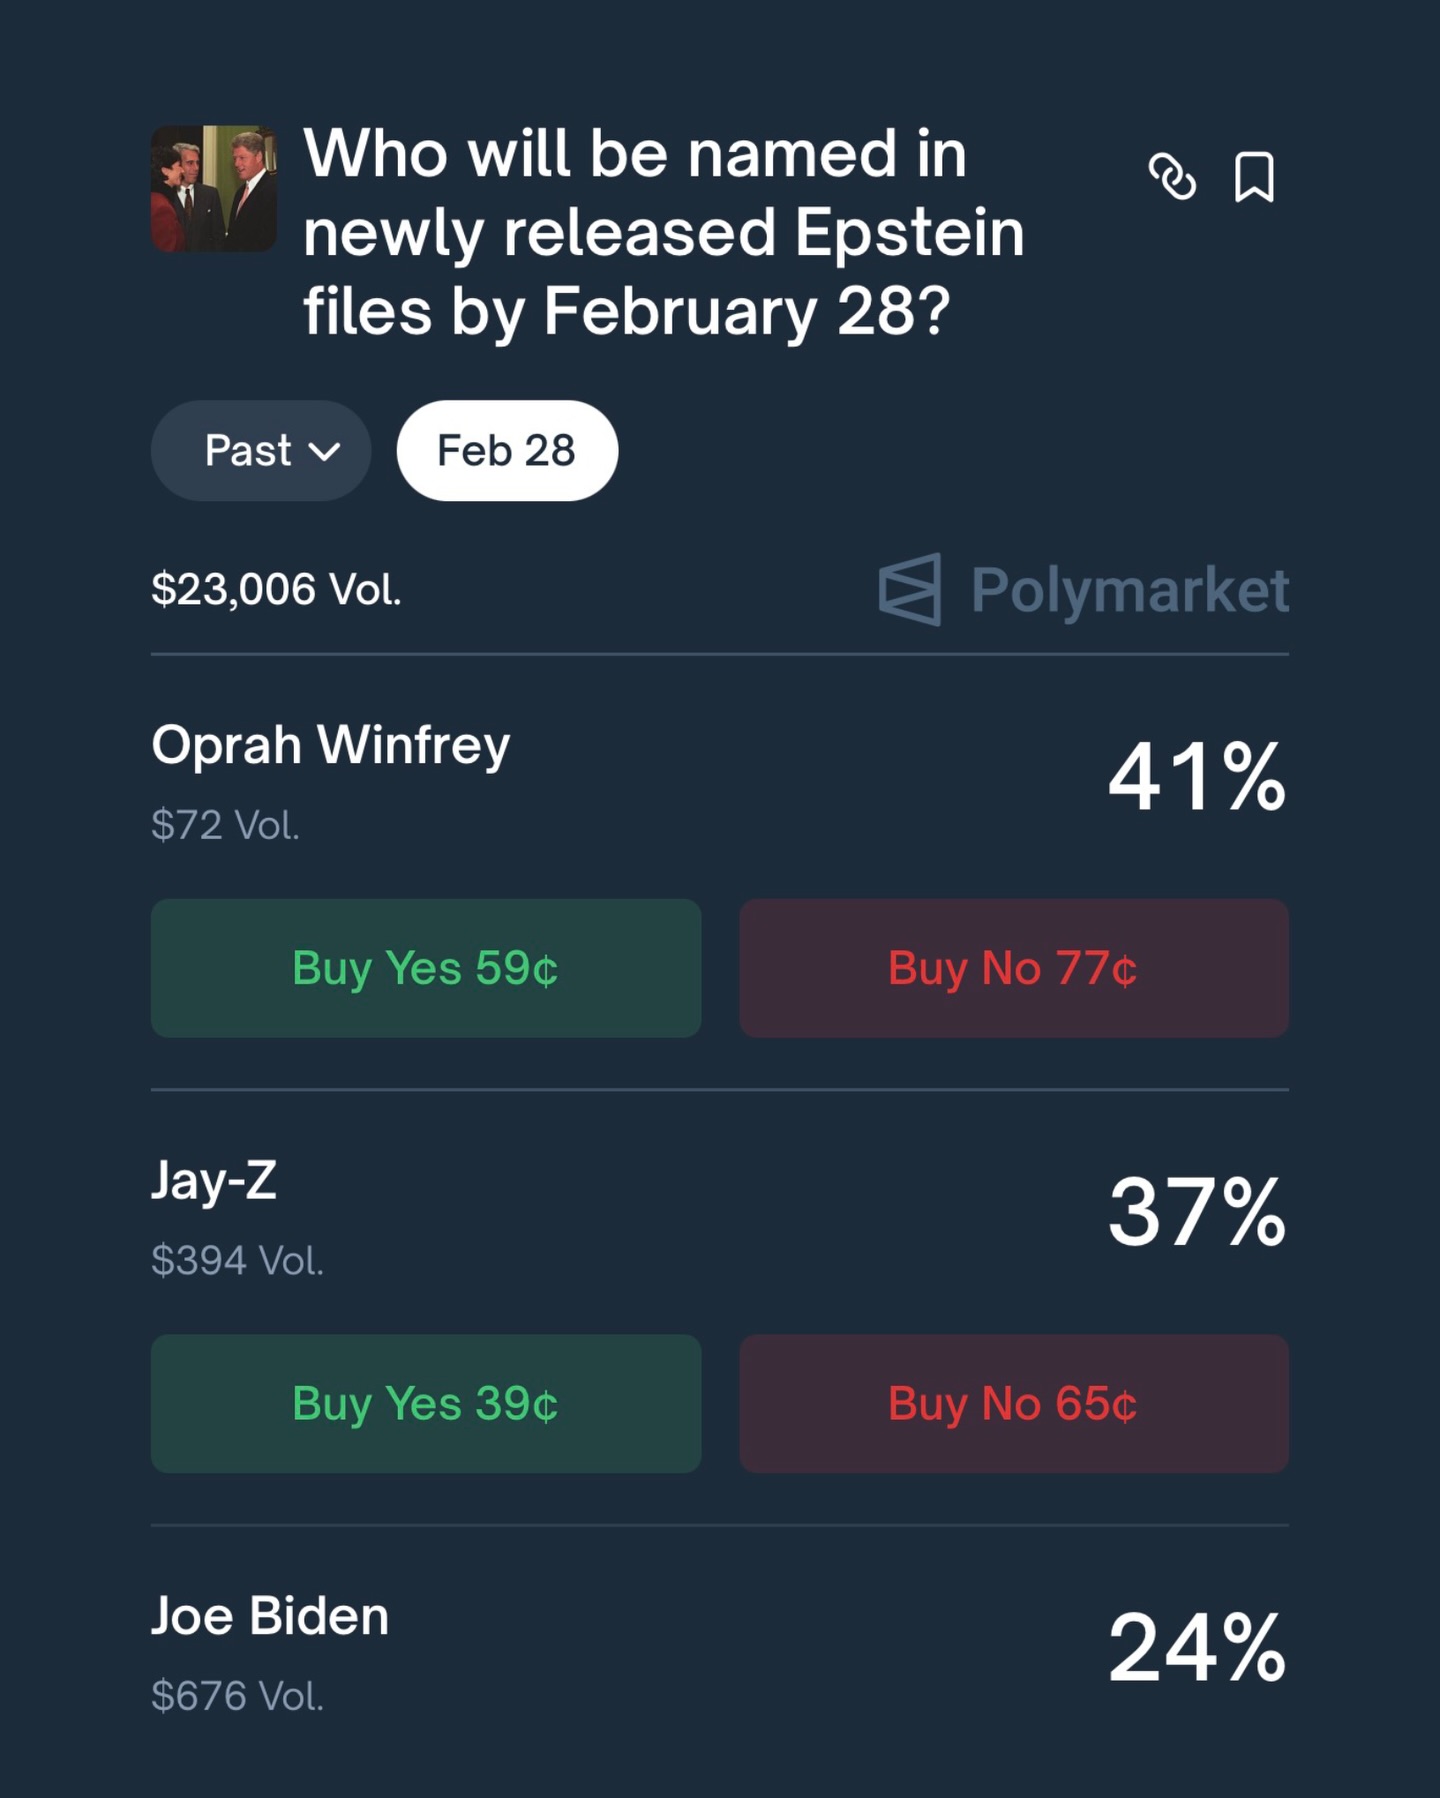
Task: Click the Polymarket logo icon
Action: click(x=910, y=589)
